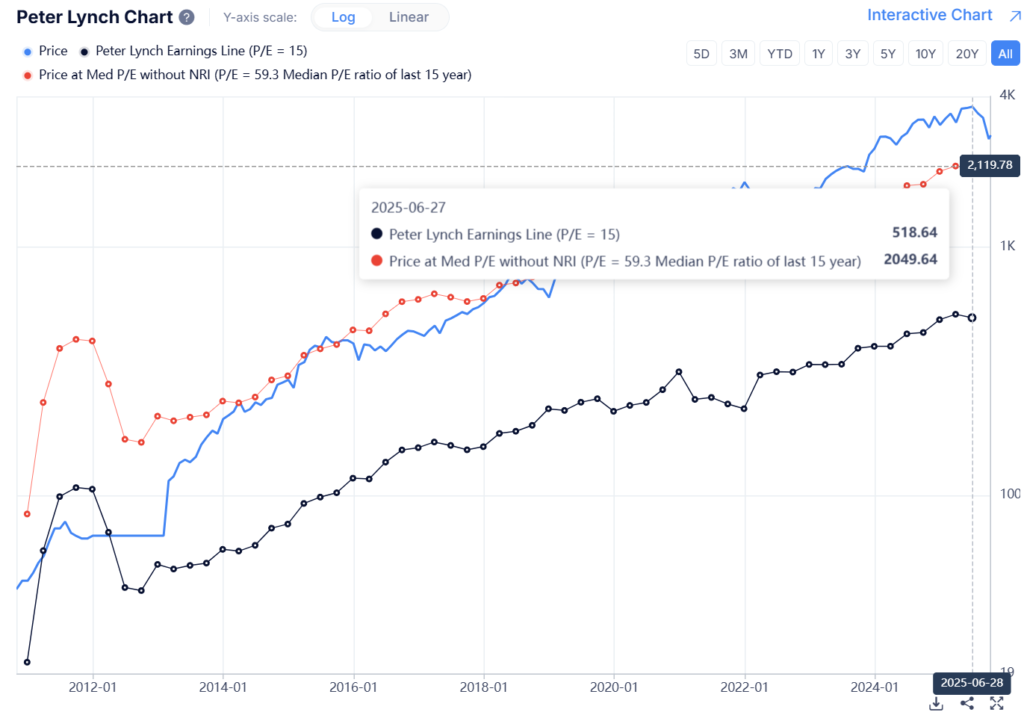This screenshot has height=718, width=1024.
Task: Open the Peter Lynch Chart help icon
Action: (187, 18)
